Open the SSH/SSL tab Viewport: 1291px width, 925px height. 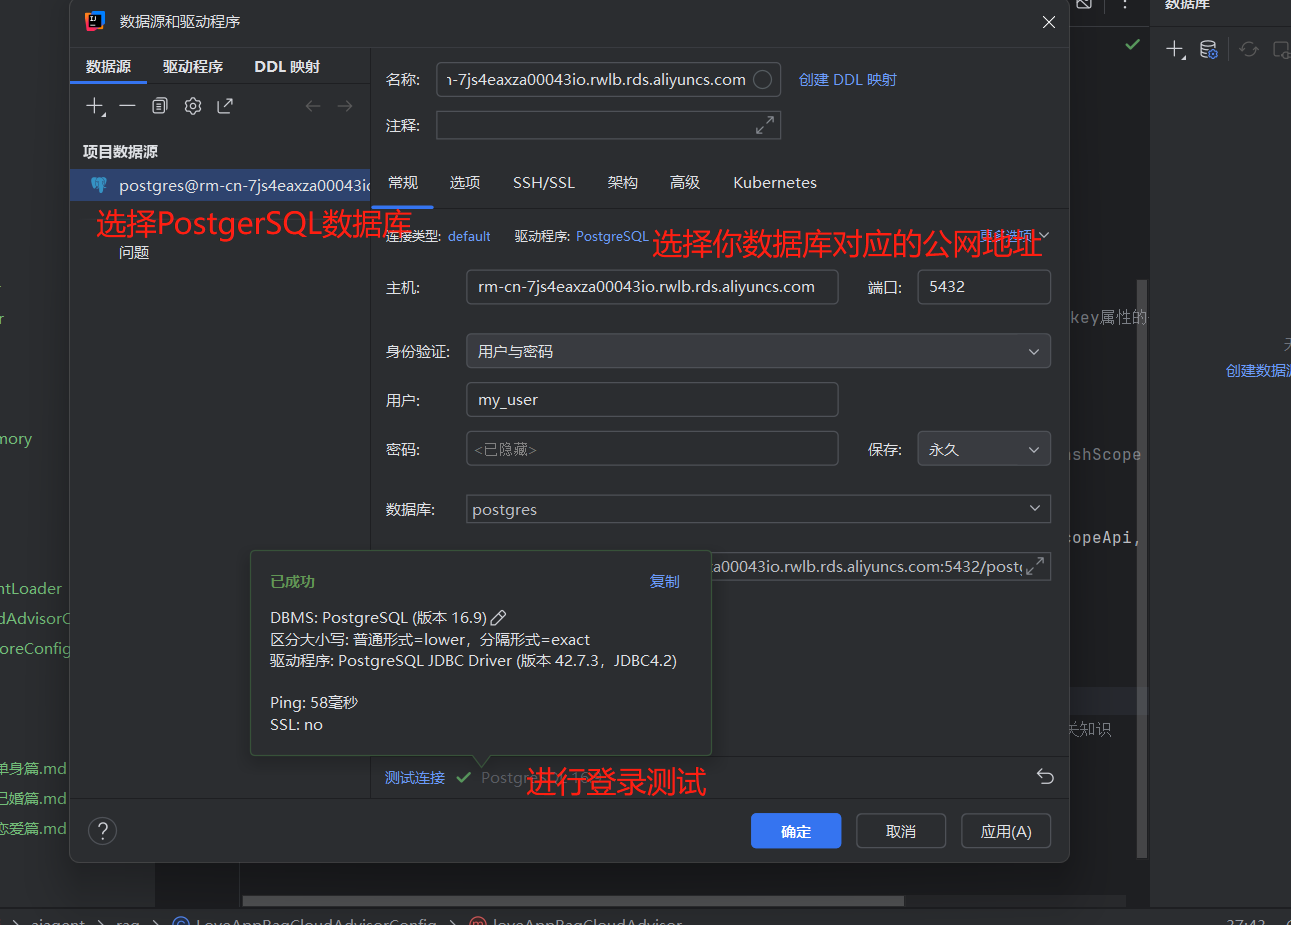pos(544,183)
